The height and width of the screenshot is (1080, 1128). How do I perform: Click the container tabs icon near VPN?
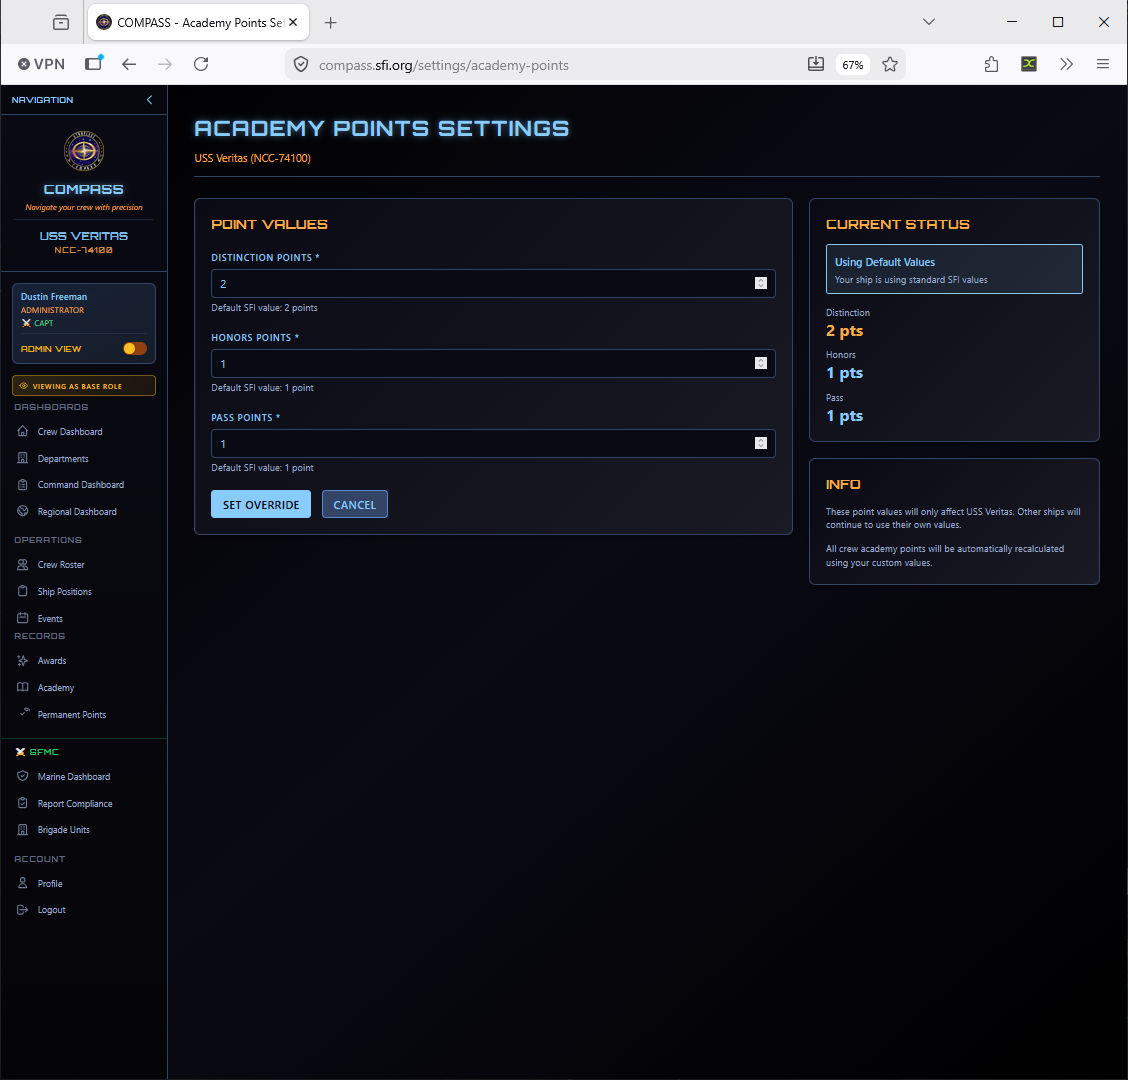coord(94,63)
